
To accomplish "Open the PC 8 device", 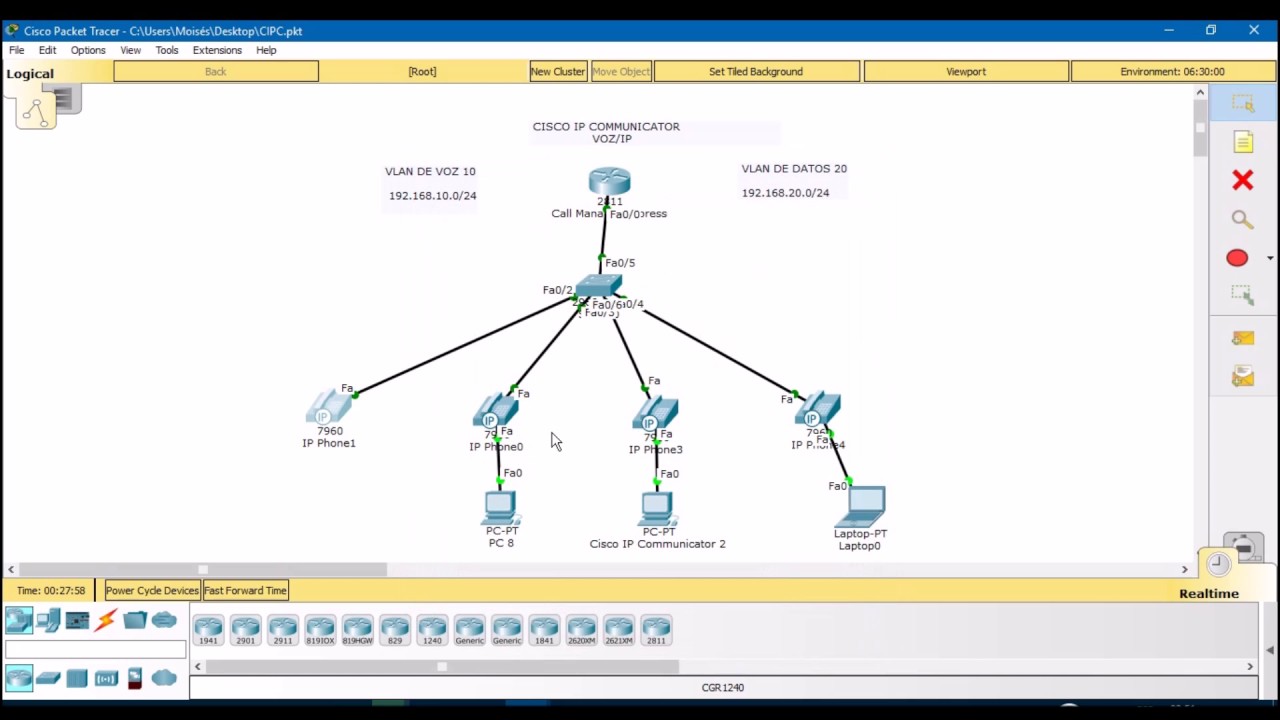I will [x=500, y=508].
